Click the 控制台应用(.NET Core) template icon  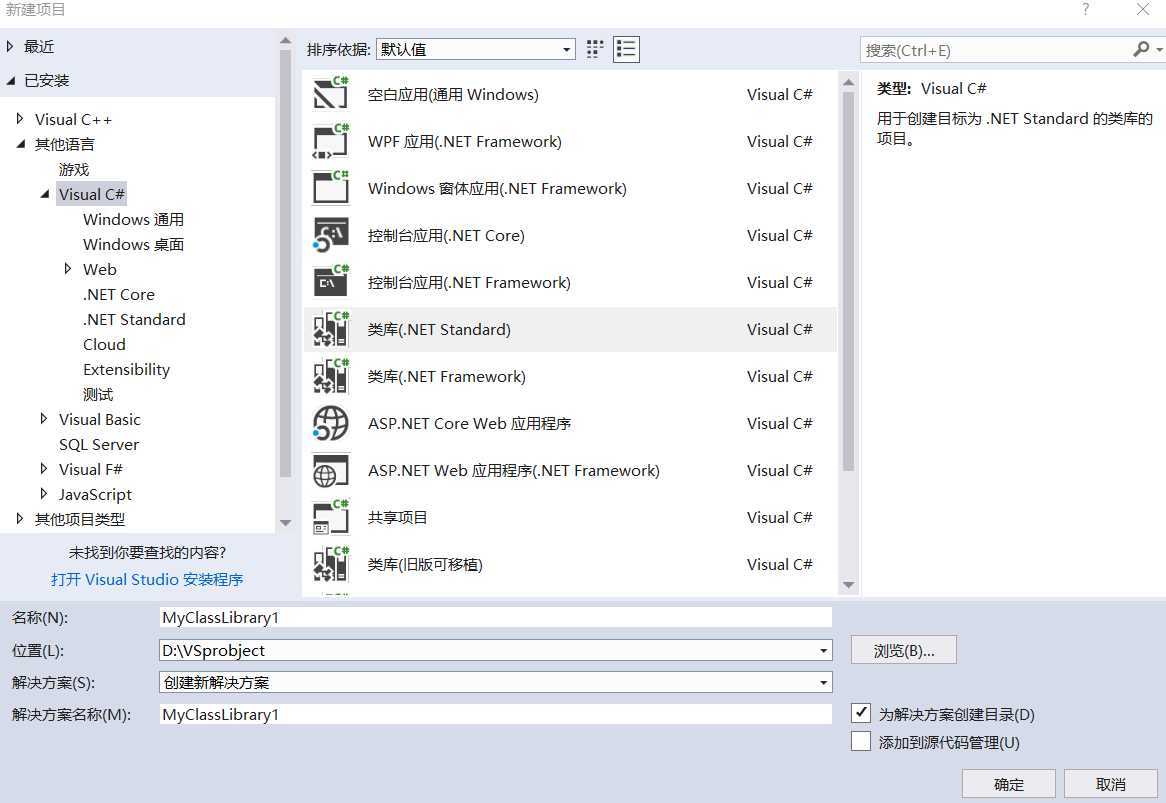331,235
